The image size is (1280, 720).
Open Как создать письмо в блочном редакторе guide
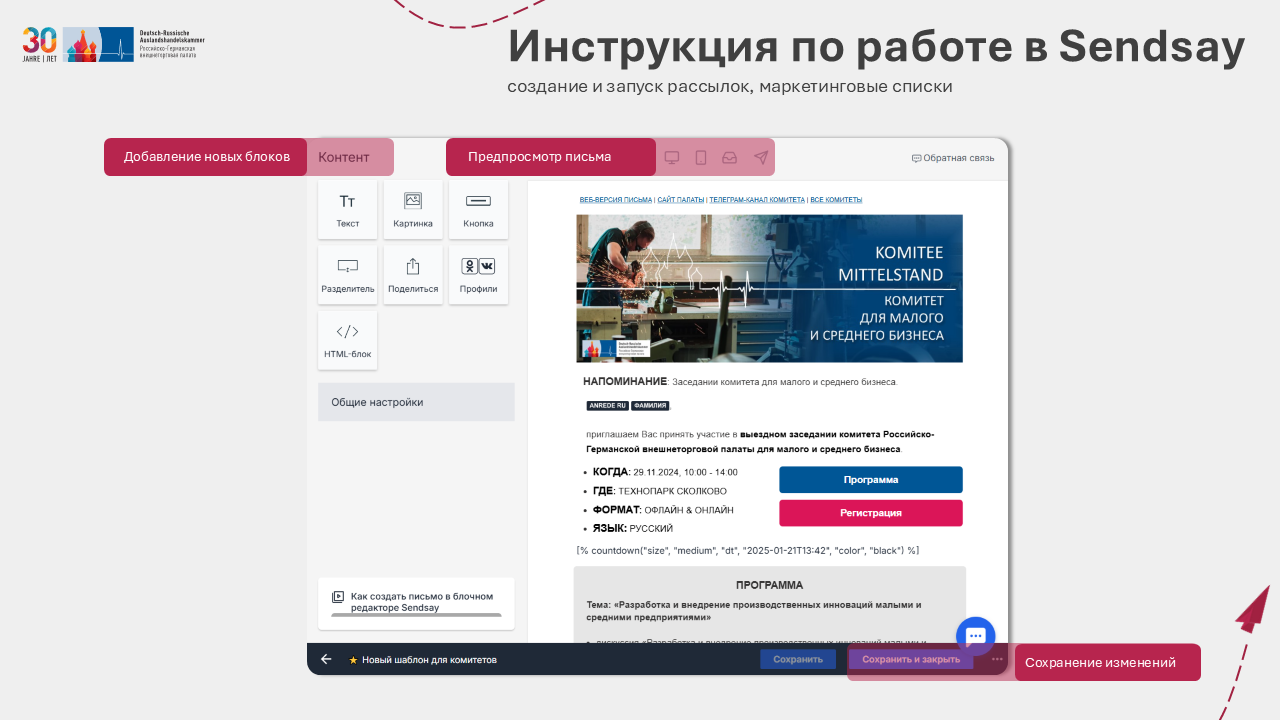pos(416,603)
